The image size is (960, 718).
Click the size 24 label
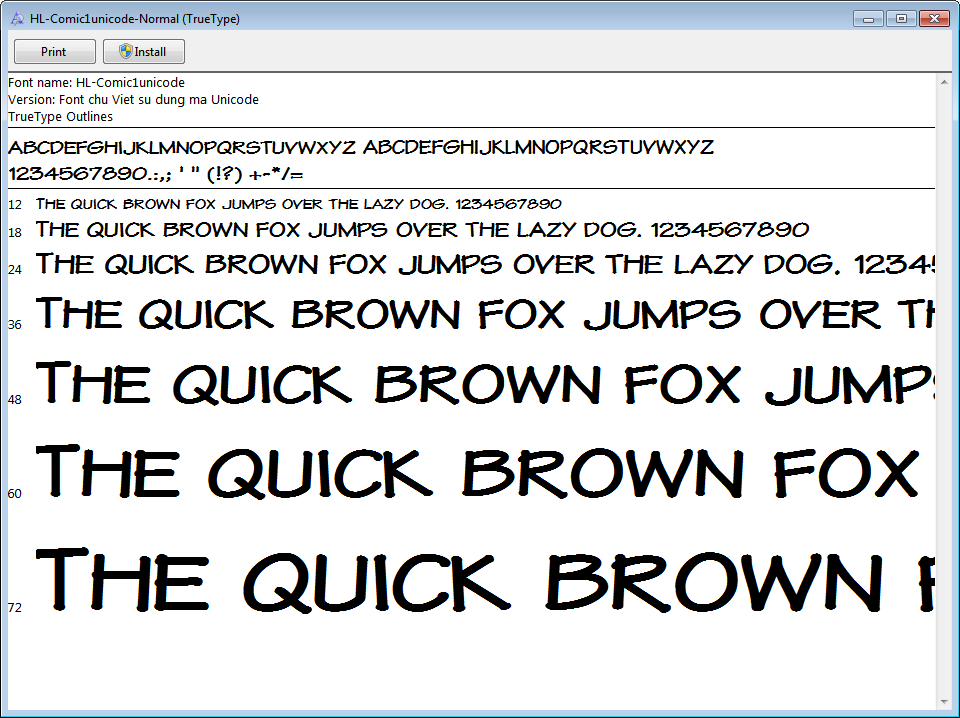[15, 269]
